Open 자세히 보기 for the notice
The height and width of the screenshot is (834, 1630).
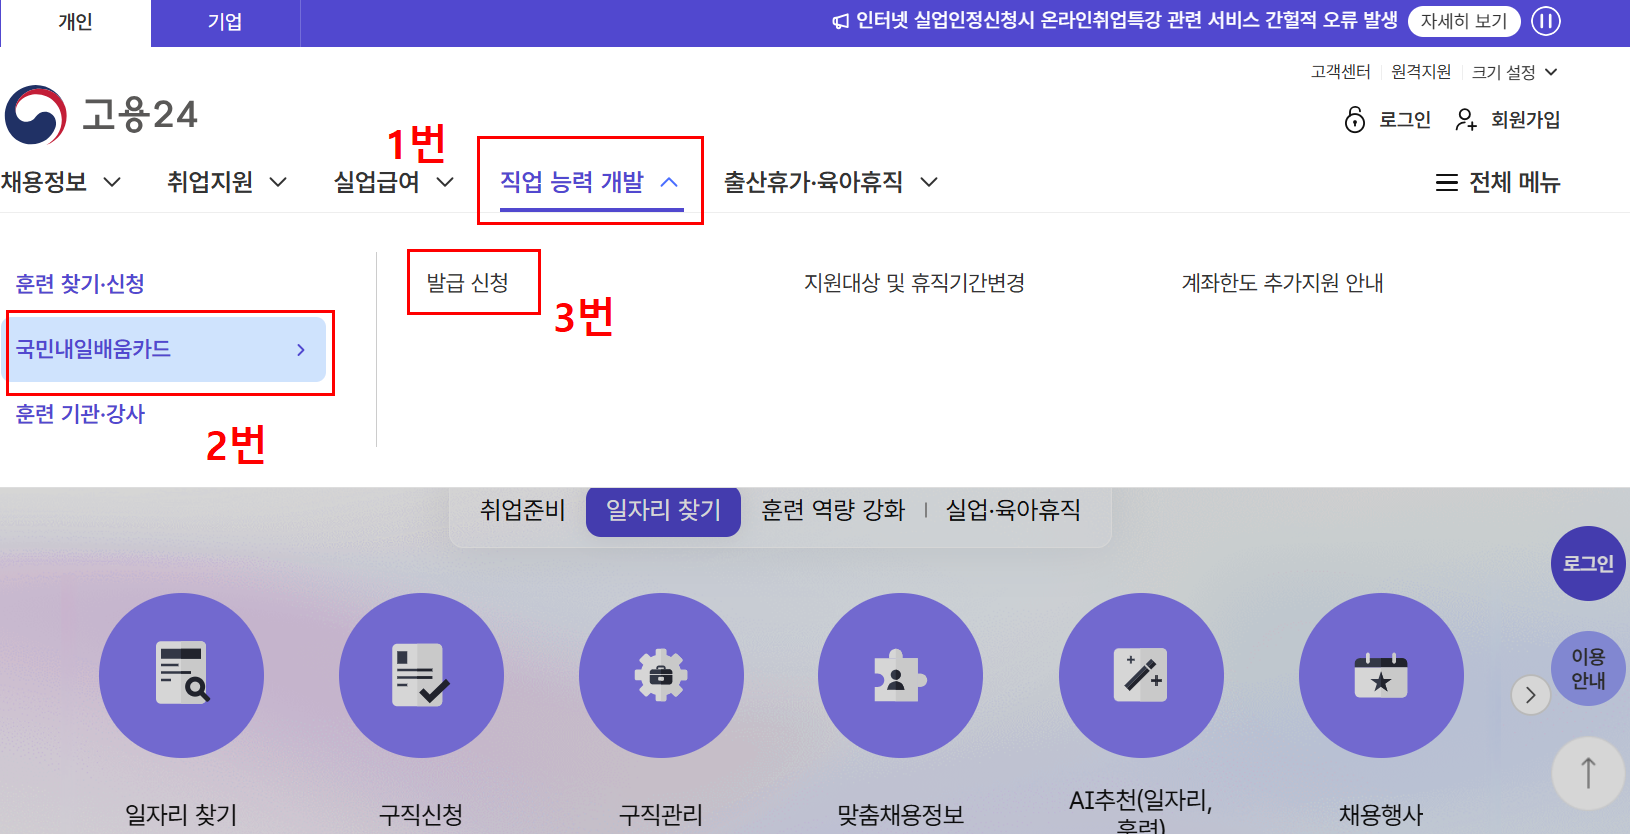1464,21
